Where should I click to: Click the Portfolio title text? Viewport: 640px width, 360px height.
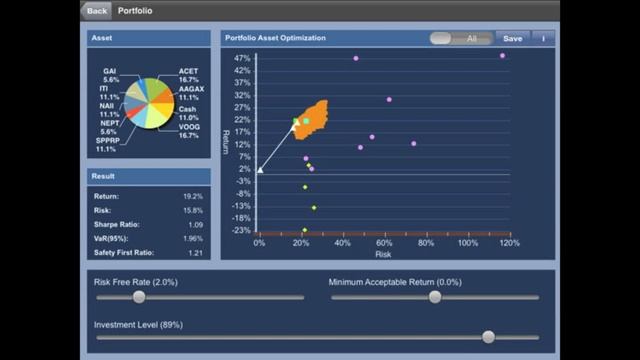(135, 11)
